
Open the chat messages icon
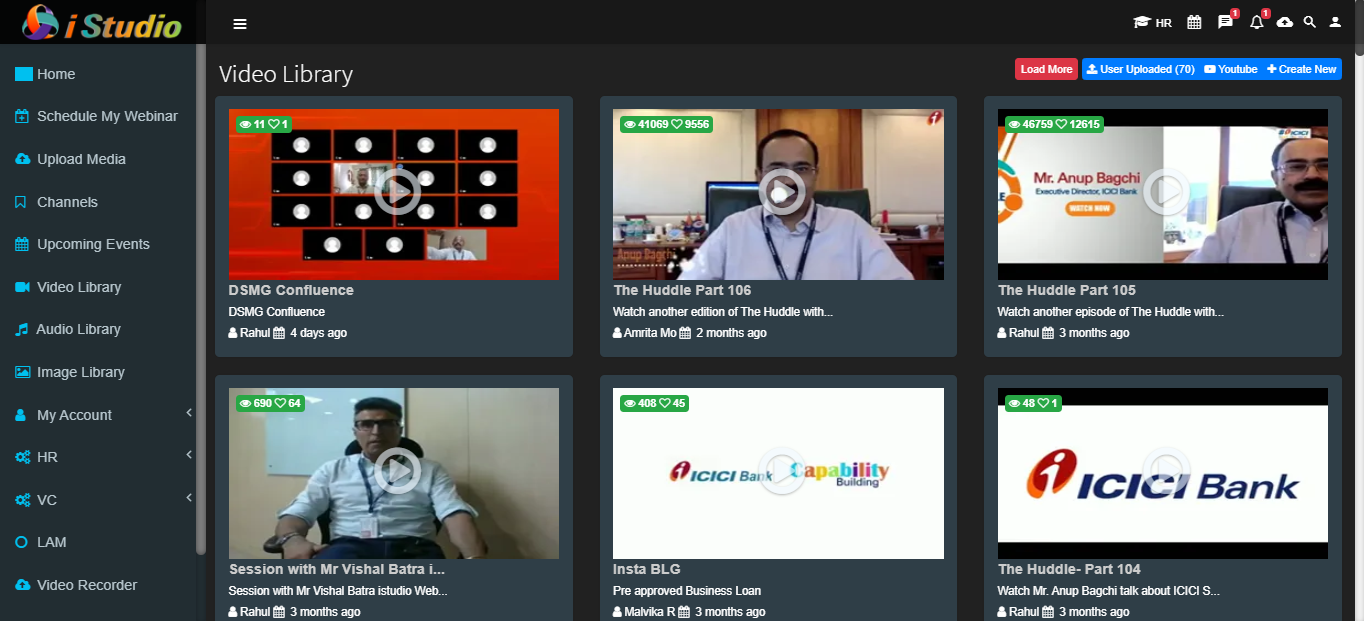(1226, 22)
